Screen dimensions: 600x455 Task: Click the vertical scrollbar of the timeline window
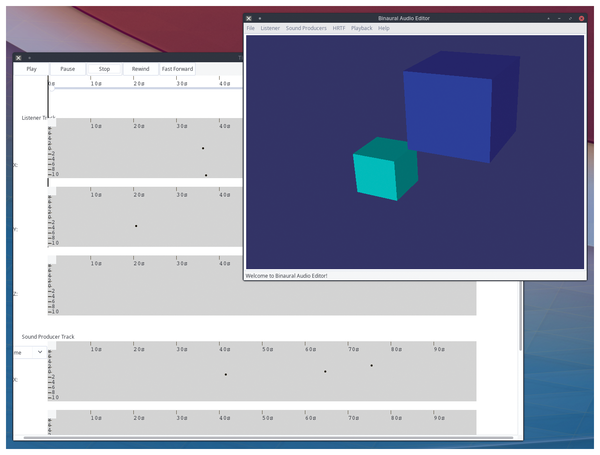pos(520,316)
